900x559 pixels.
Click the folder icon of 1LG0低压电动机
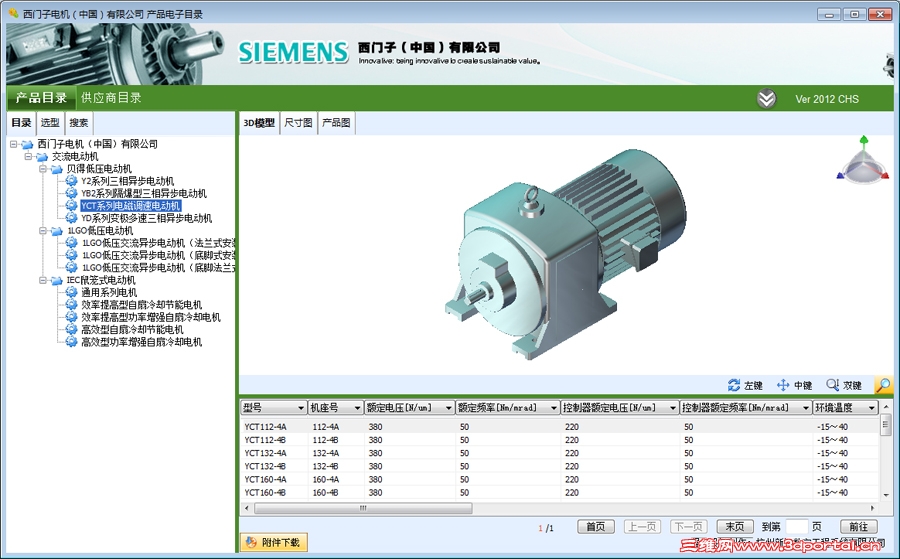tap(56, 231)
